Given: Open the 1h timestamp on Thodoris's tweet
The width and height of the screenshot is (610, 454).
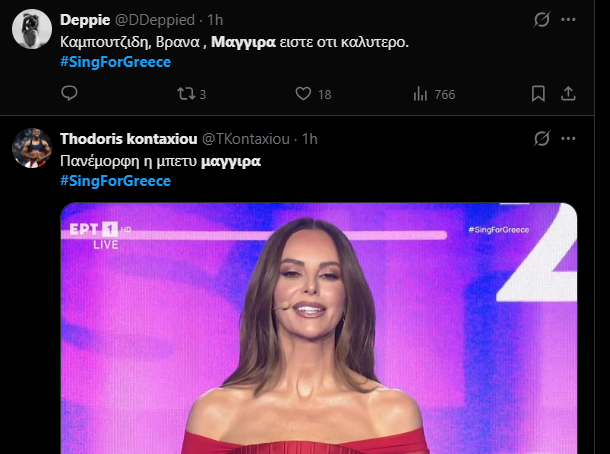Looking at the screenshot, I should [x=310, y=138].
